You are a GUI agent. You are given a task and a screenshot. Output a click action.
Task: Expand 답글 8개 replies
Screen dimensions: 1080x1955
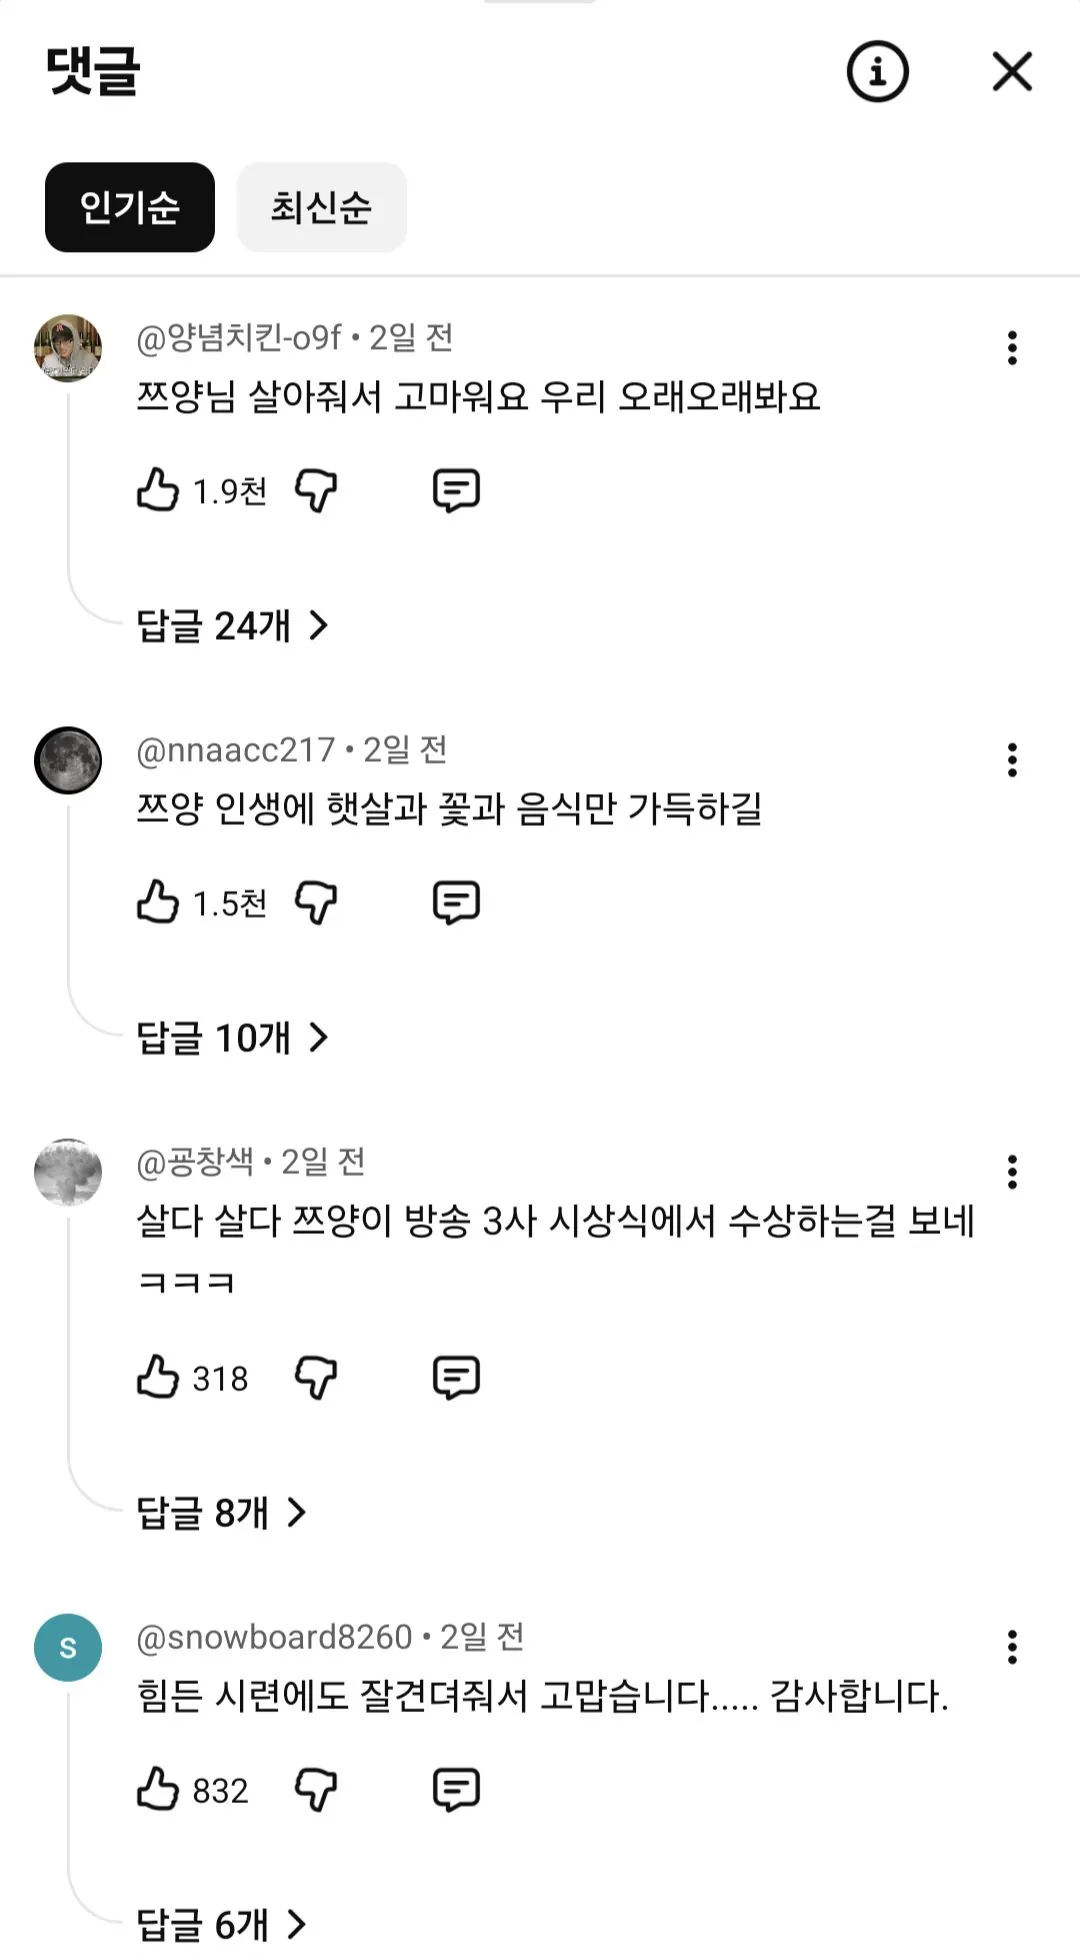point(221,1513)
